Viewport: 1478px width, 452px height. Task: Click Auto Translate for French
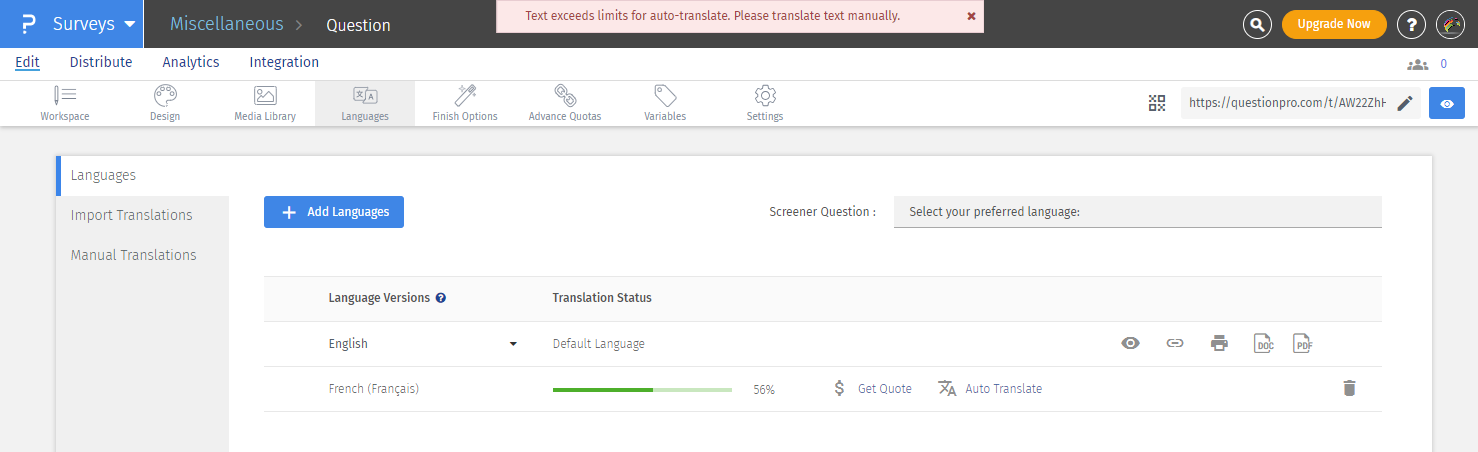tap(990, 388)
